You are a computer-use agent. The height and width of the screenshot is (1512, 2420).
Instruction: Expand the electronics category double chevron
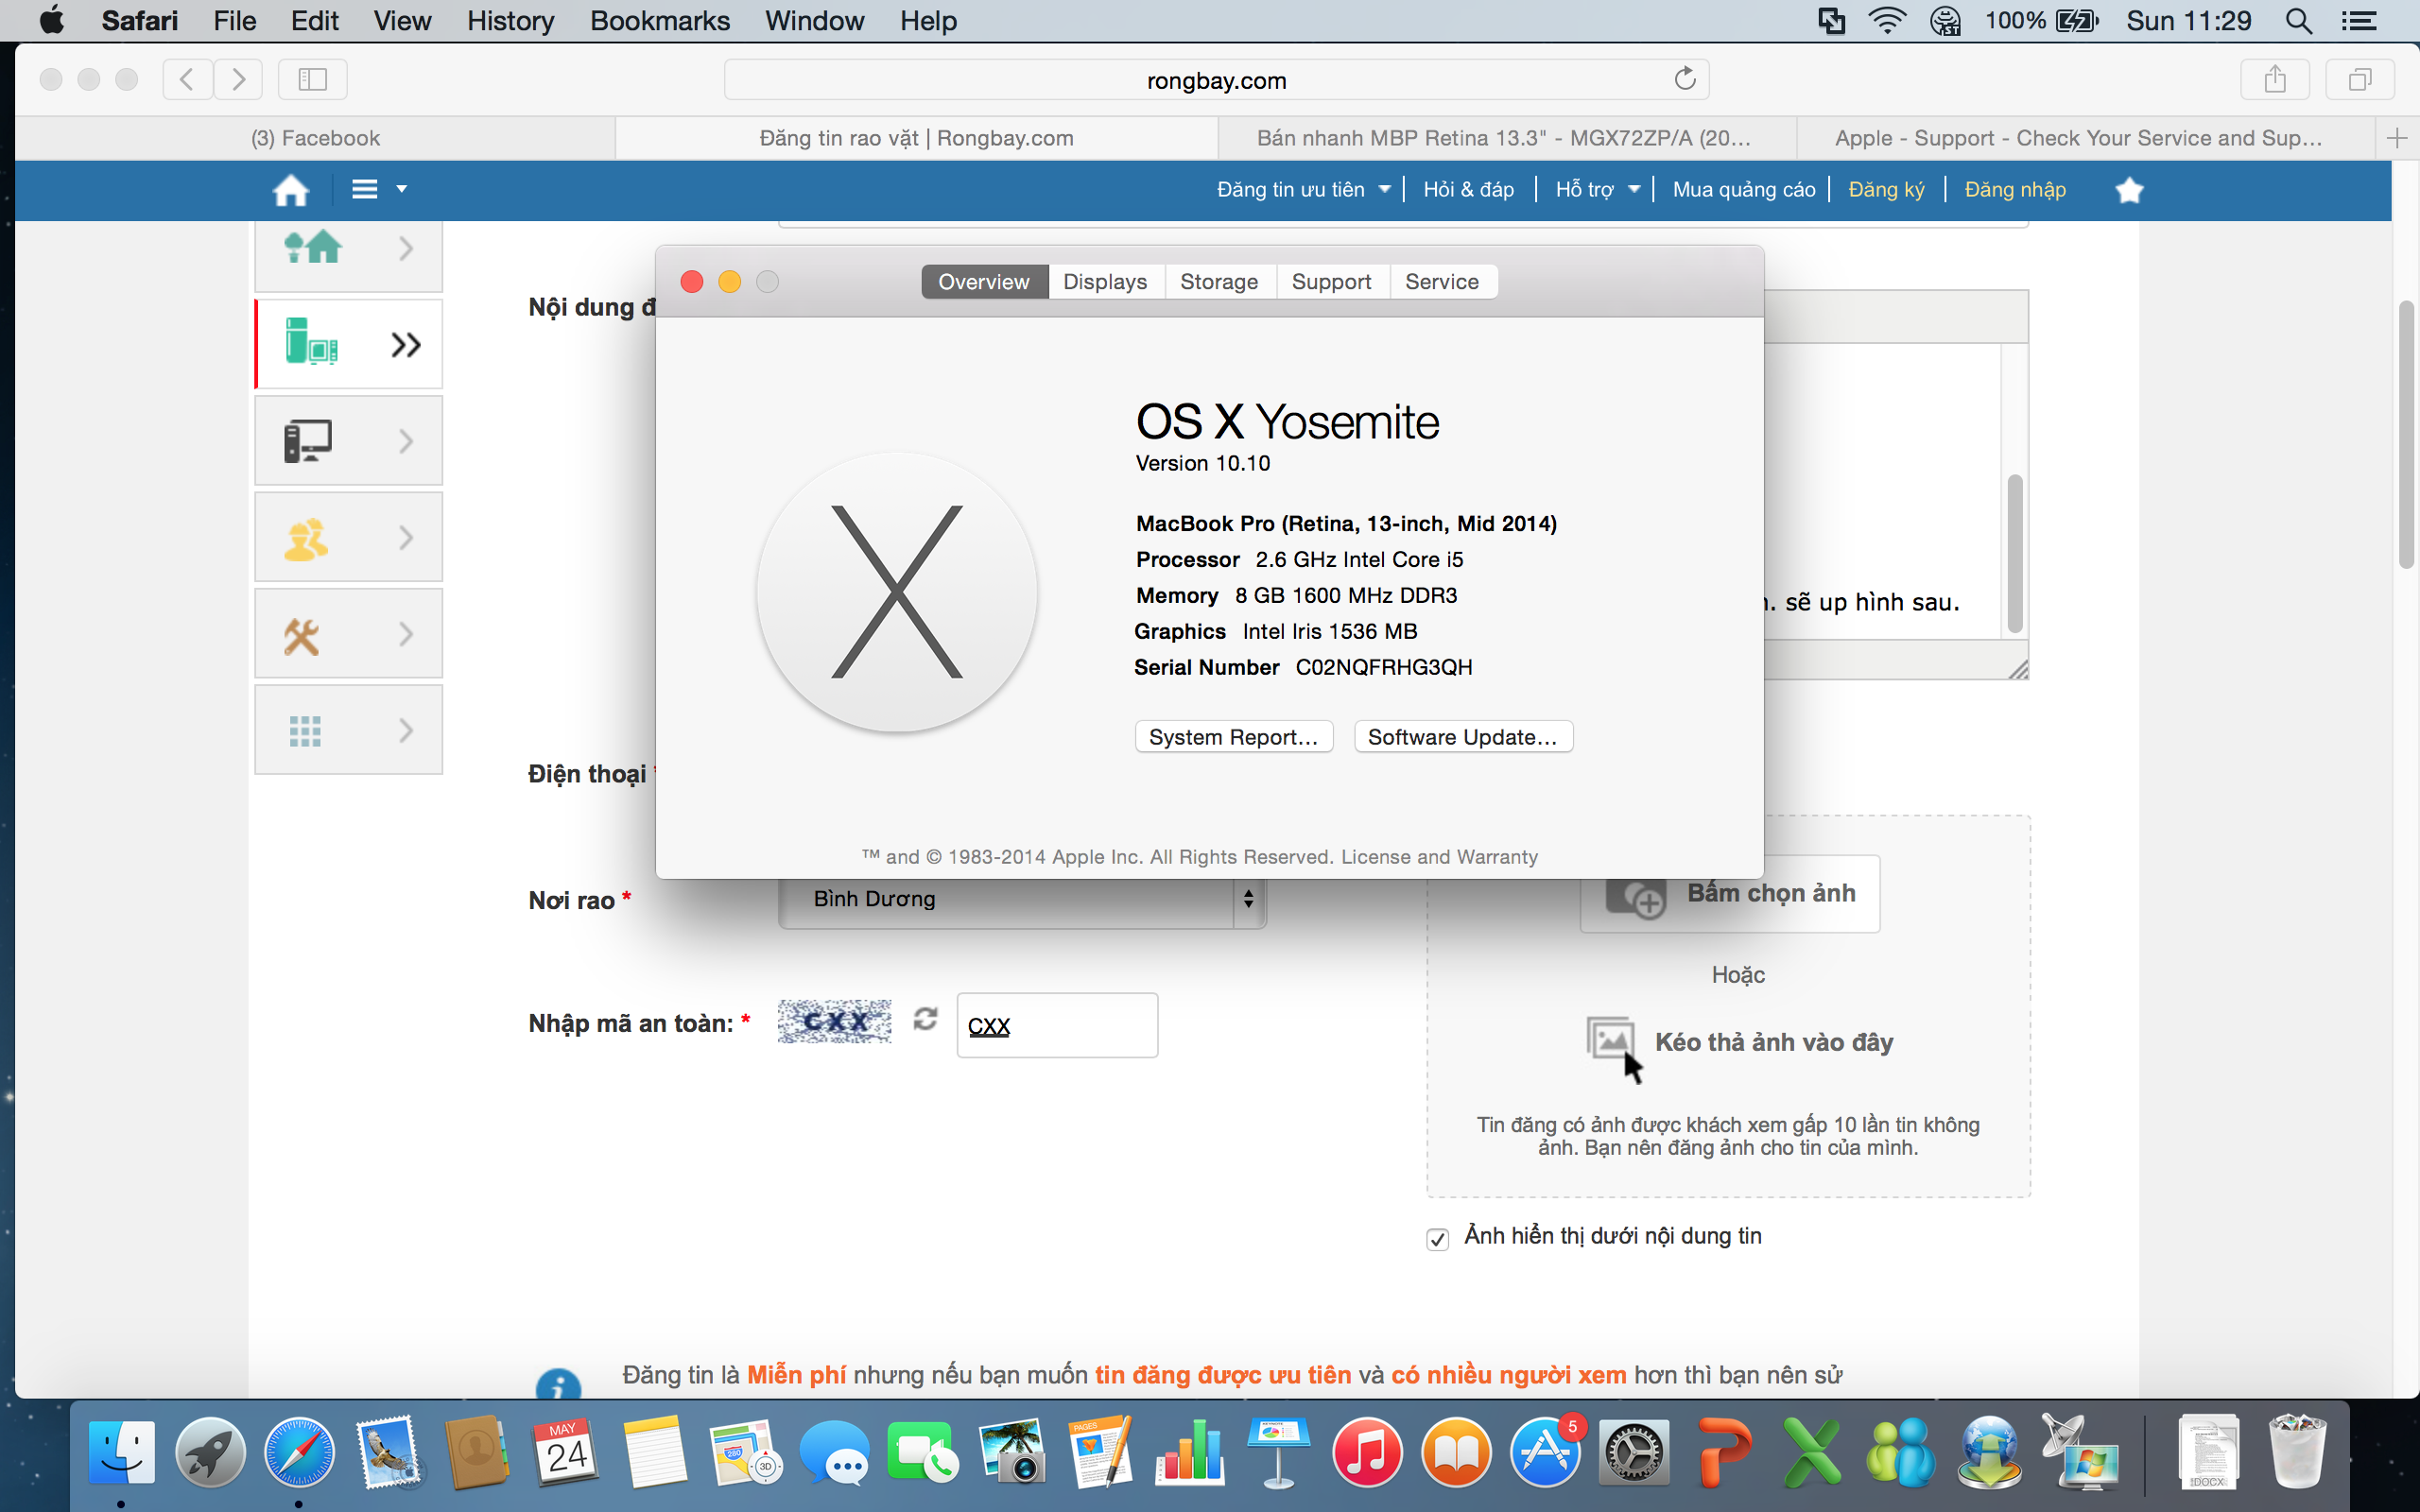(x=406, y=345)
